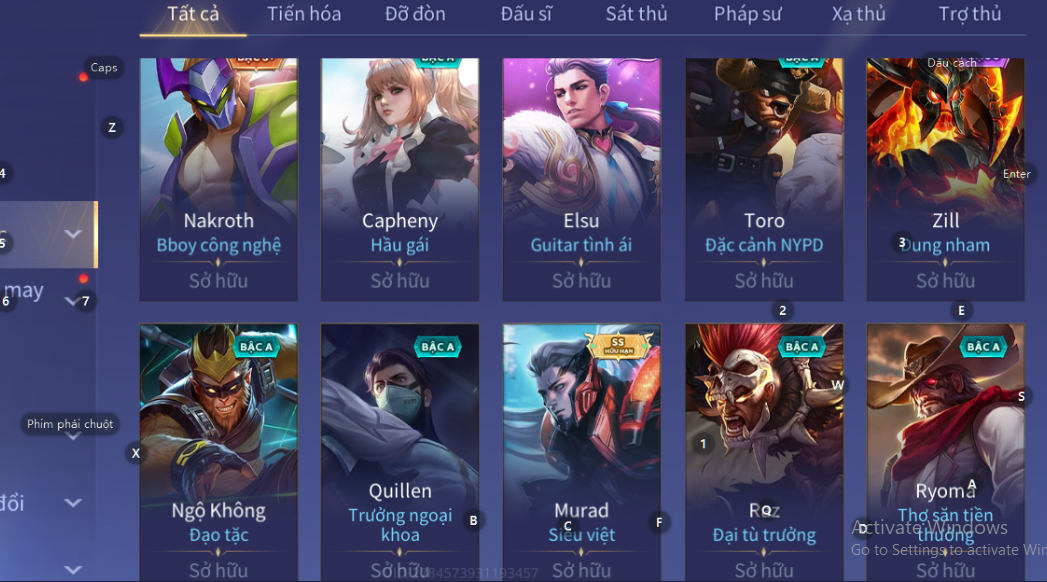The width and height of the screenshot is (1047, 582).
Task: Expand the 'đổi' sidebar section chevron
Action: click(73, 503)
